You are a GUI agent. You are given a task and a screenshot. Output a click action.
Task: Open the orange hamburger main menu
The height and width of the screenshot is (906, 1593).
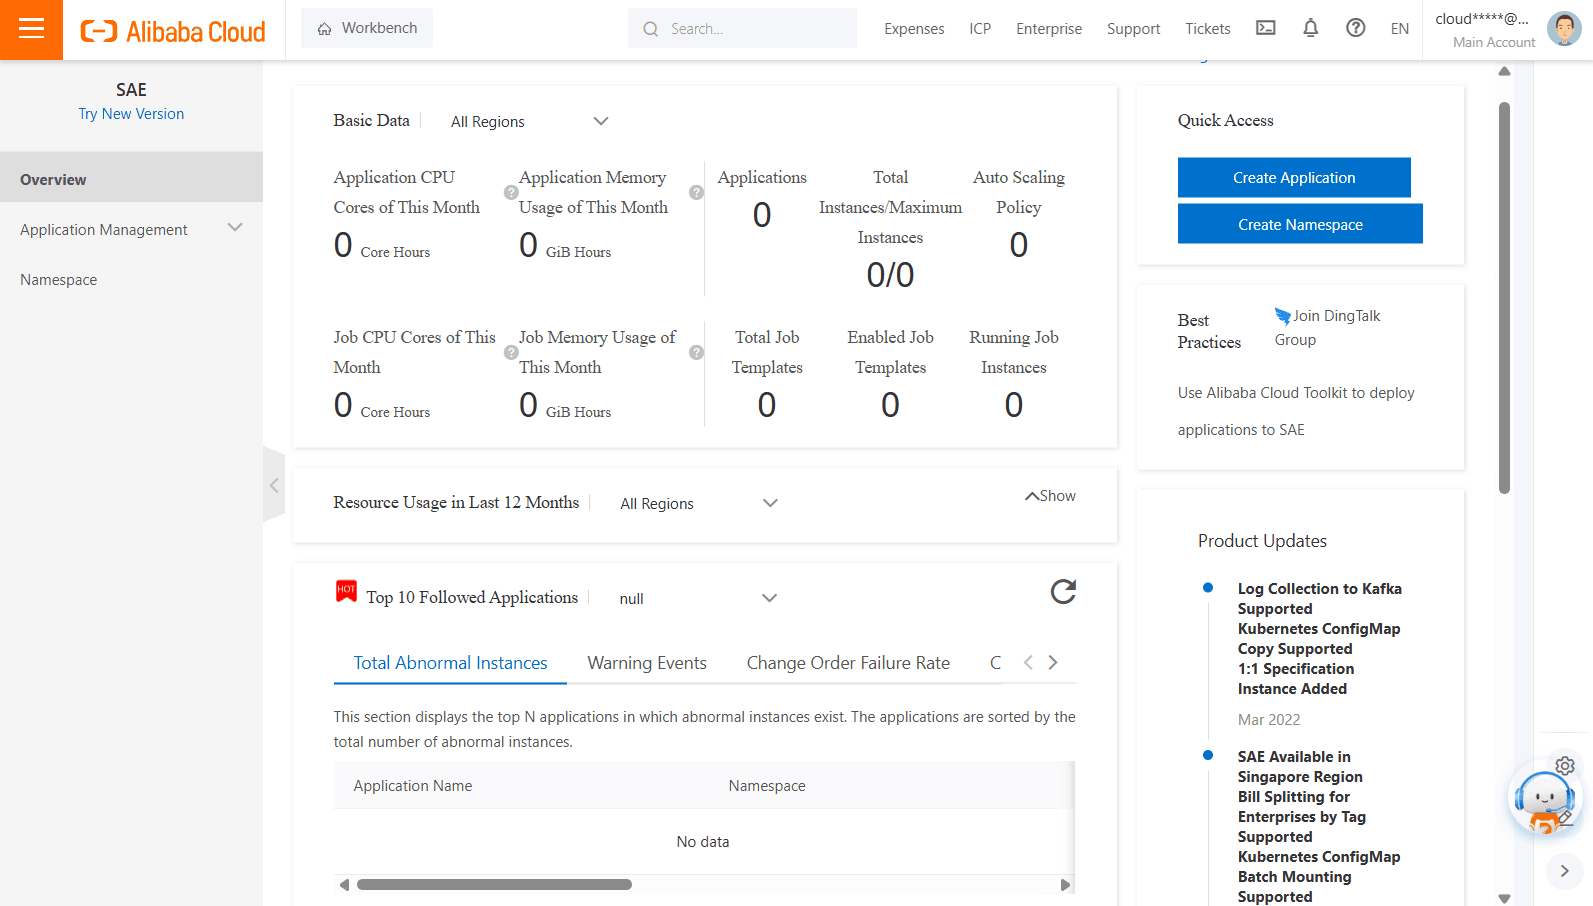tap(31, 29)
